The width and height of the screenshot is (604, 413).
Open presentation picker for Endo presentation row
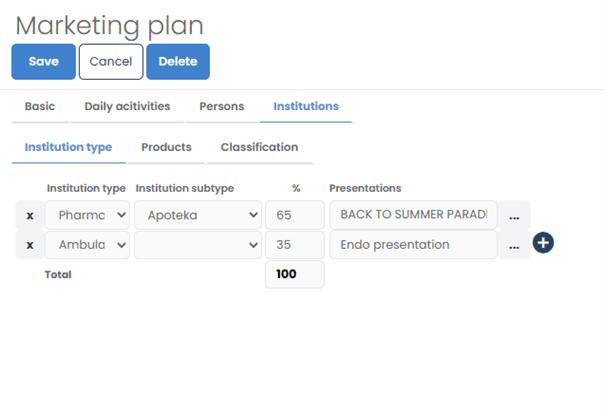coord(514,245)
